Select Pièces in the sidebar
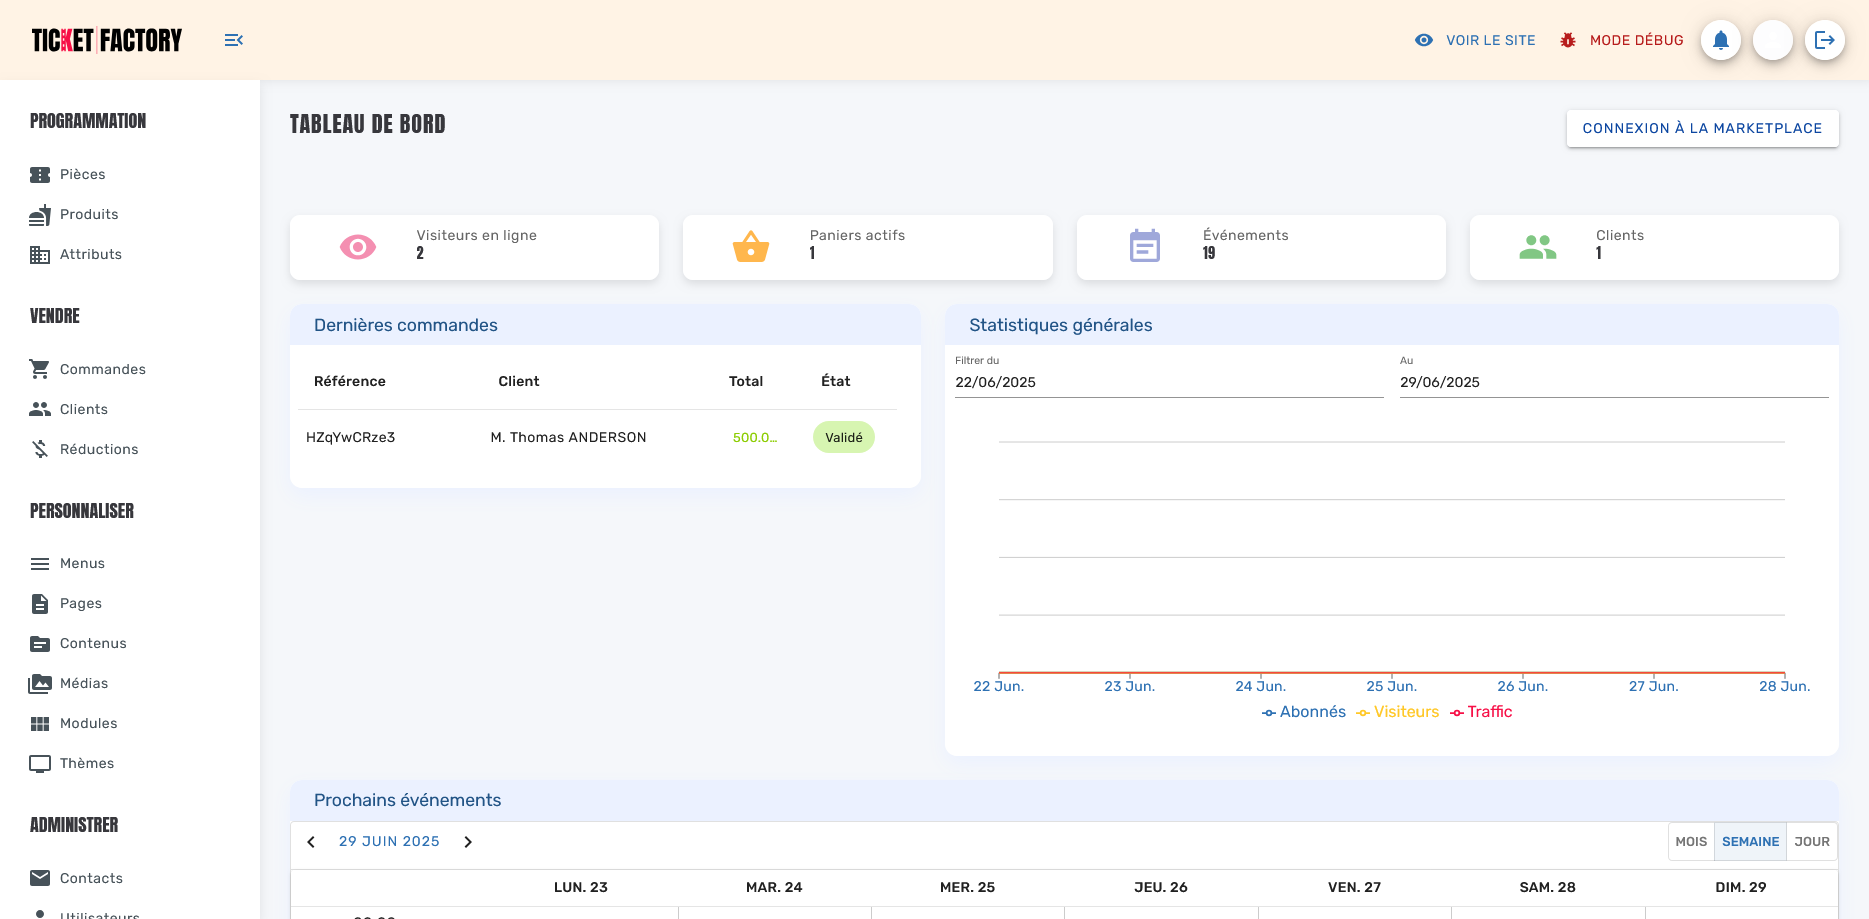Screen dimensions: 1869x919 coord(84,174)
